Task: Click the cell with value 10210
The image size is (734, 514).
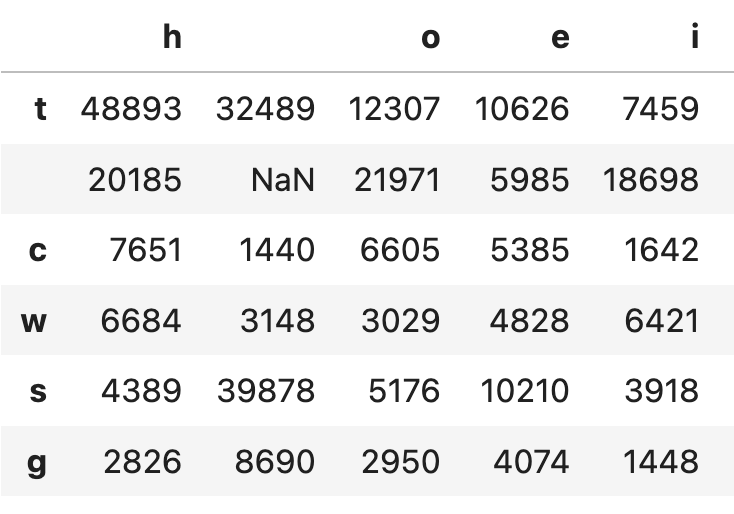Action: (x=524, y=391)
